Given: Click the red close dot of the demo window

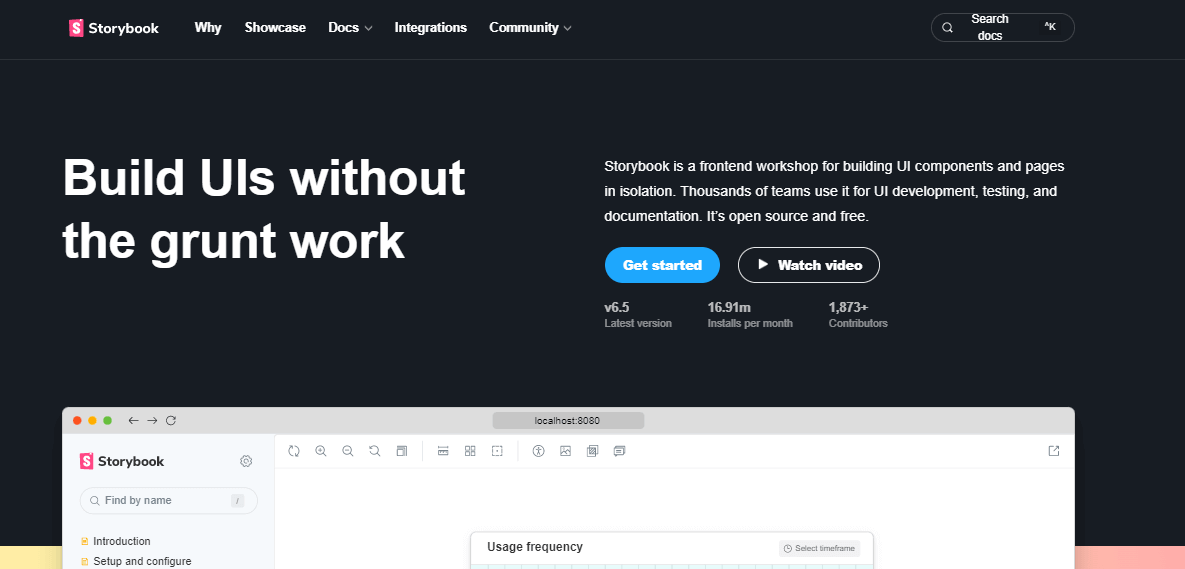Looking at the screenshot, I should [x=77, y=420].
